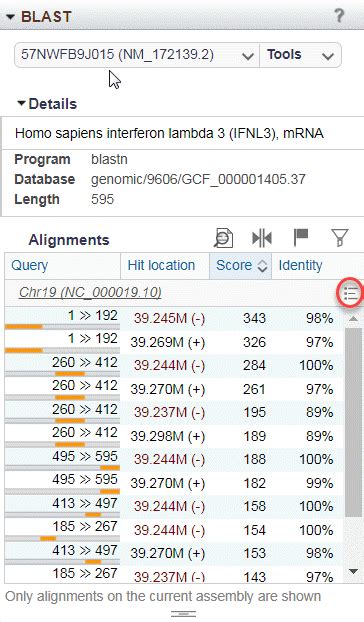Select the alignment with score 195
The image size is (364, 622).
click(174, 413)
